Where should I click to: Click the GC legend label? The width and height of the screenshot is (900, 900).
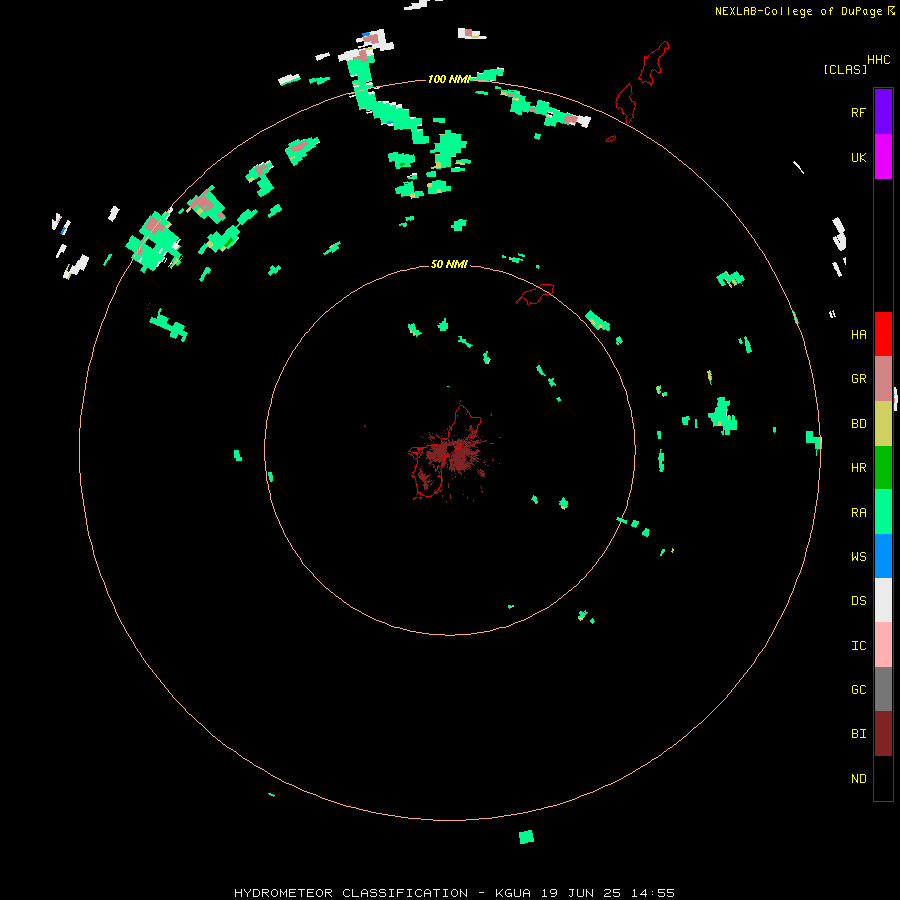pyautogui.click(x=858, y=689)
